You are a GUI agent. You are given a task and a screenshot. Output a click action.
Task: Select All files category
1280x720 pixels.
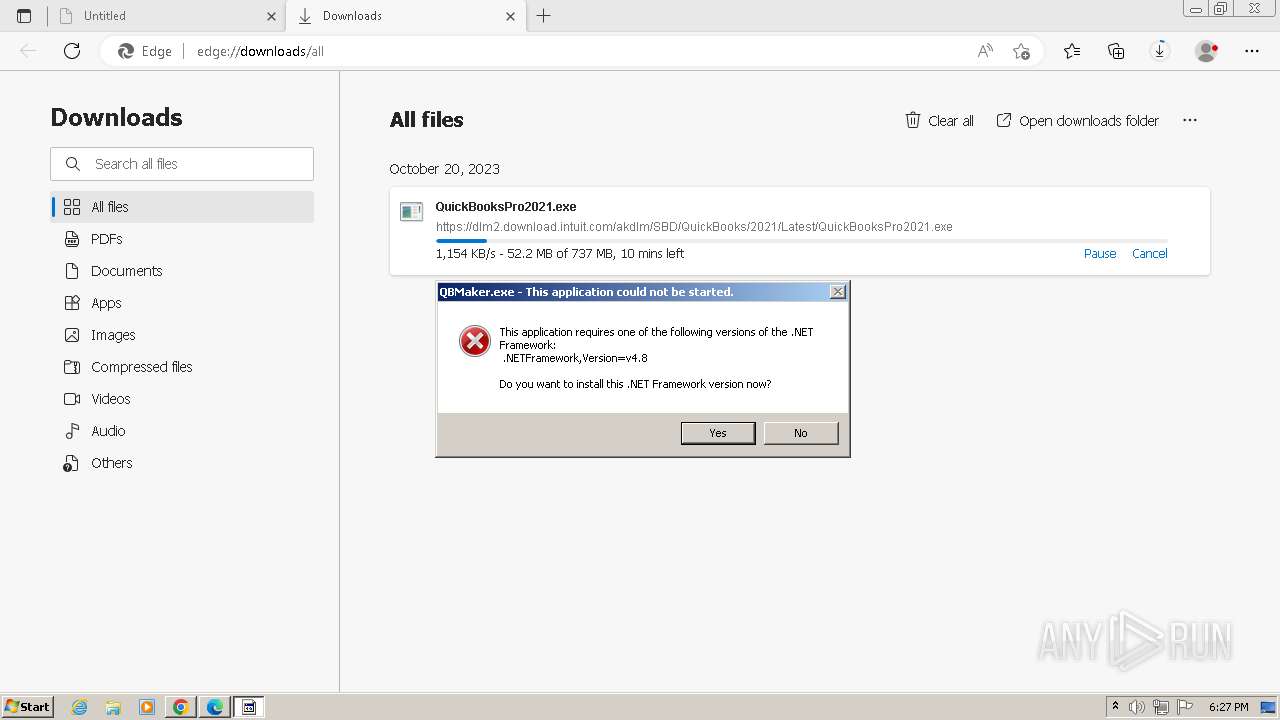[x=182, y=207]
